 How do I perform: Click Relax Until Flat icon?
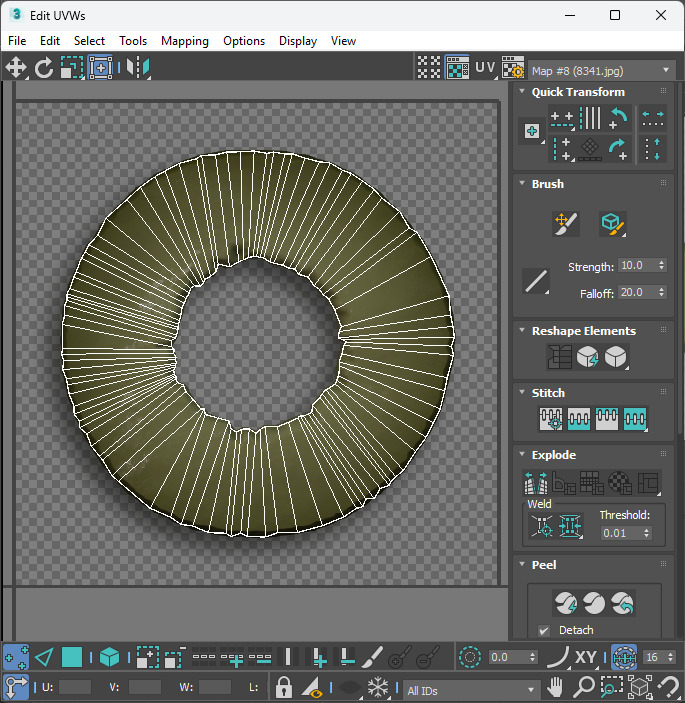[x=587, y=357]
